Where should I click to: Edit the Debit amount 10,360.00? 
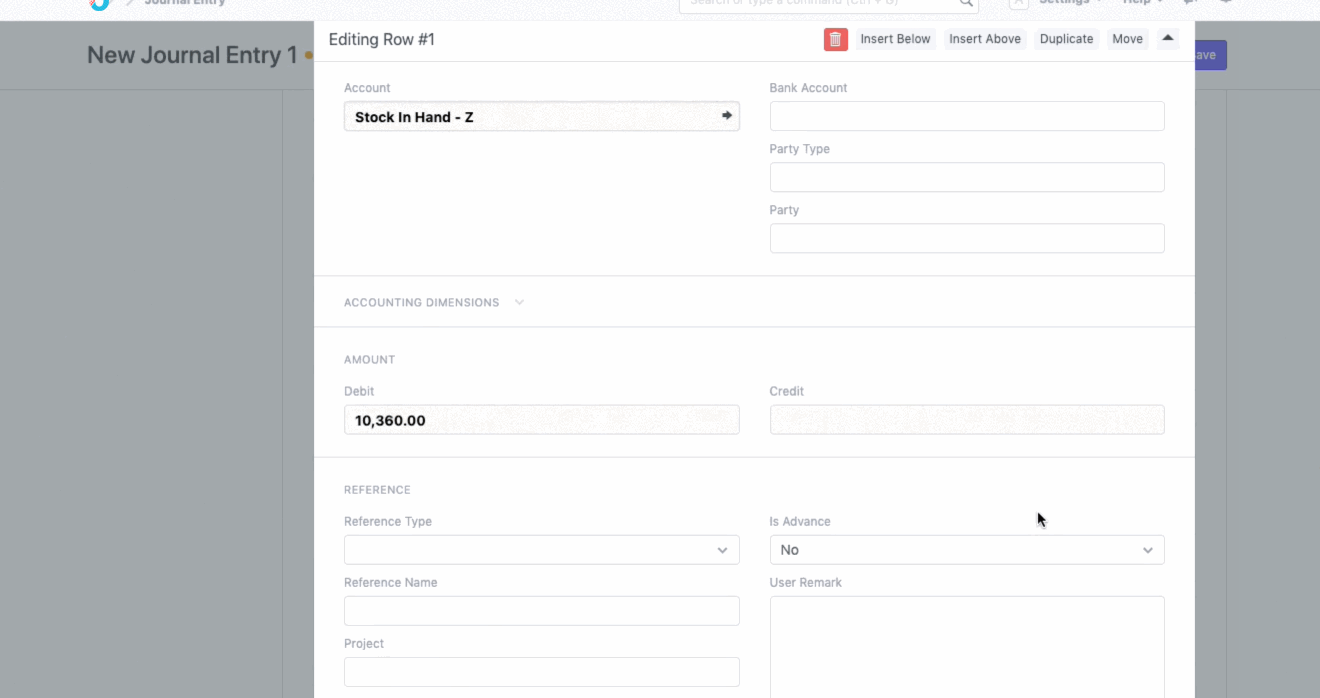pos(542,420)
